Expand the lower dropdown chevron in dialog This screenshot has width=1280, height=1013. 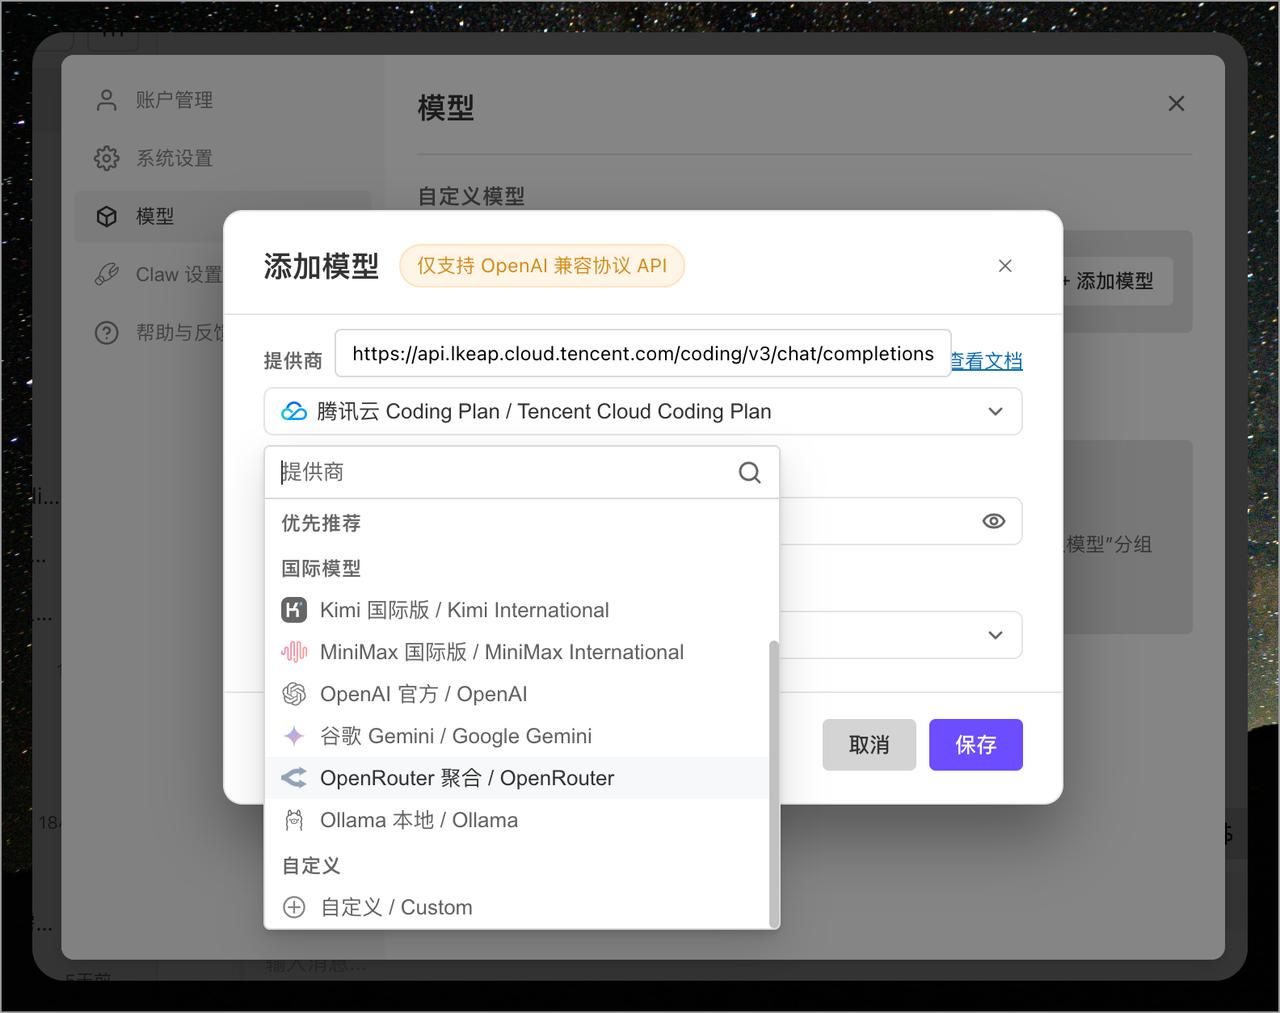pos(995,635)
